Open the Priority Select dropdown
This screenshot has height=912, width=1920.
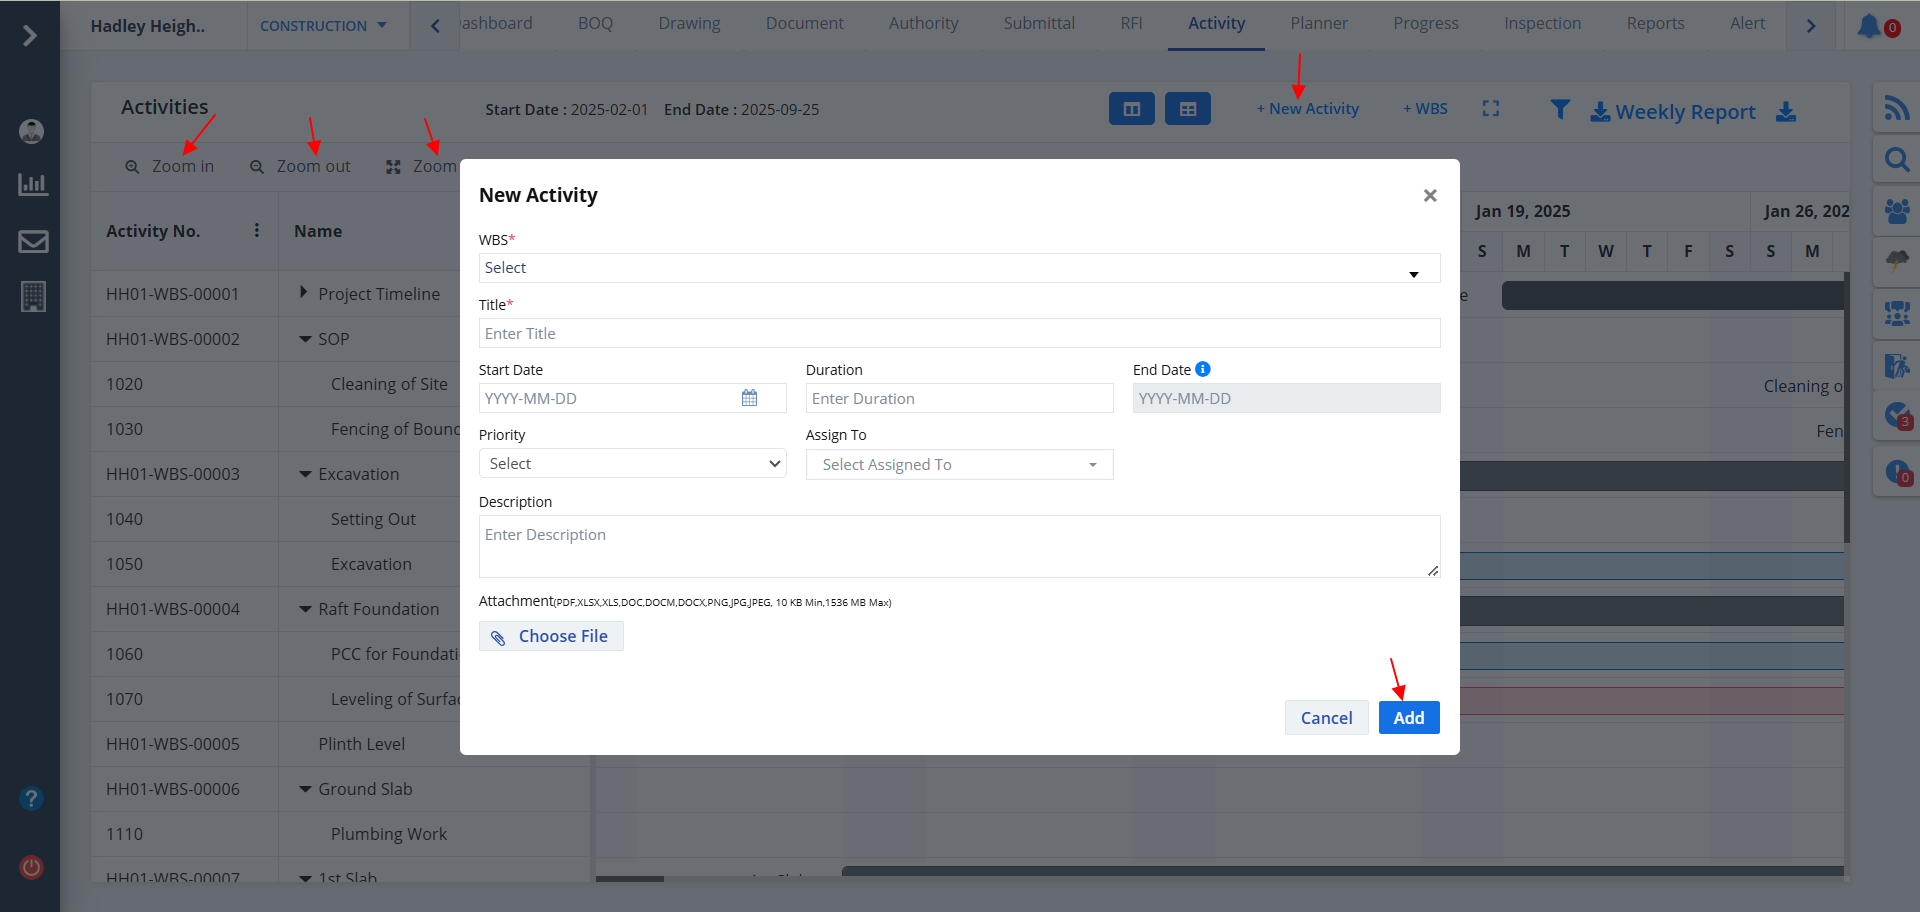click(632, 464)
